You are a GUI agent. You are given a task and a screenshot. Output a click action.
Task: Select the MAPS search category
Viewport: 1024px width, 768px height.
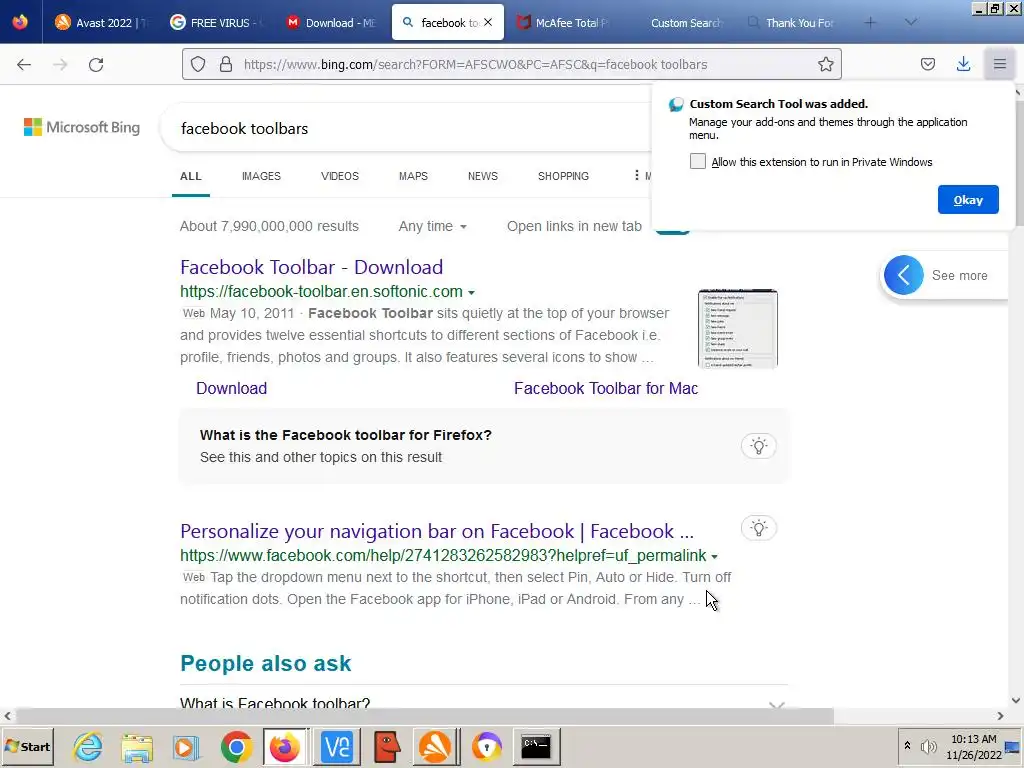[x=413, y=176]
